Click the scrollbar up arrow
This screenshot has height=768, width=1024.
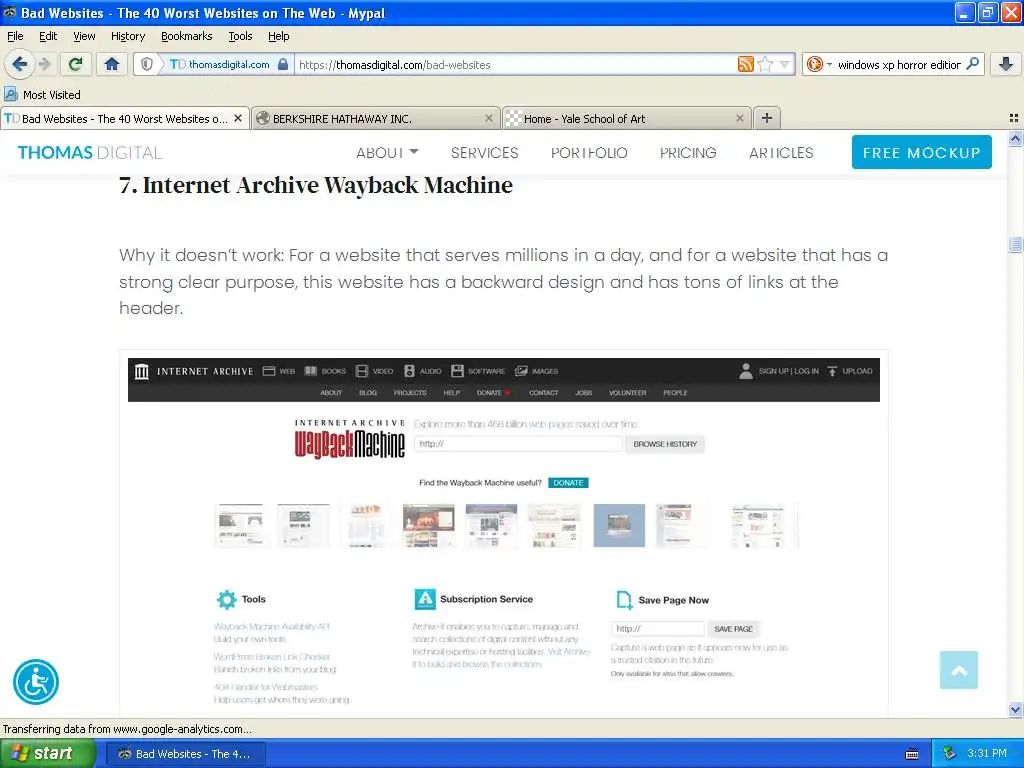point(1015,138)
